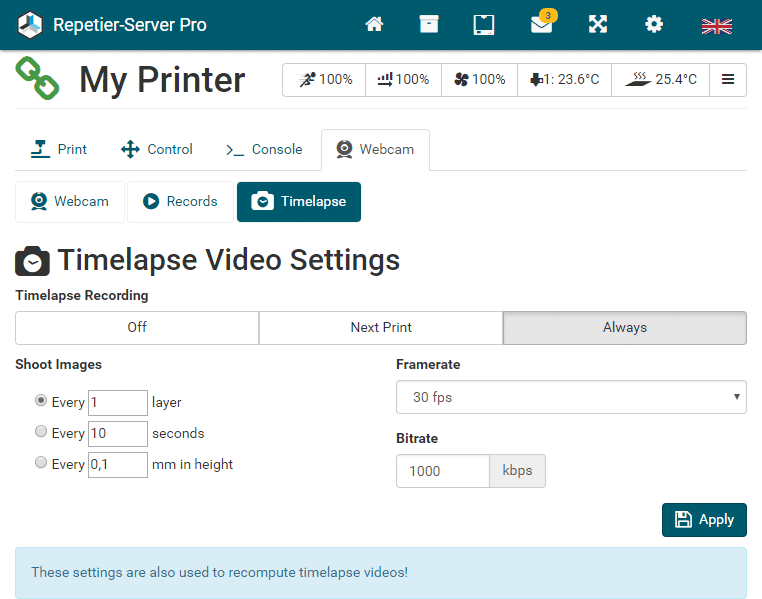Click the Repetier-Server Pro logo icon

(x=30, y=24)
